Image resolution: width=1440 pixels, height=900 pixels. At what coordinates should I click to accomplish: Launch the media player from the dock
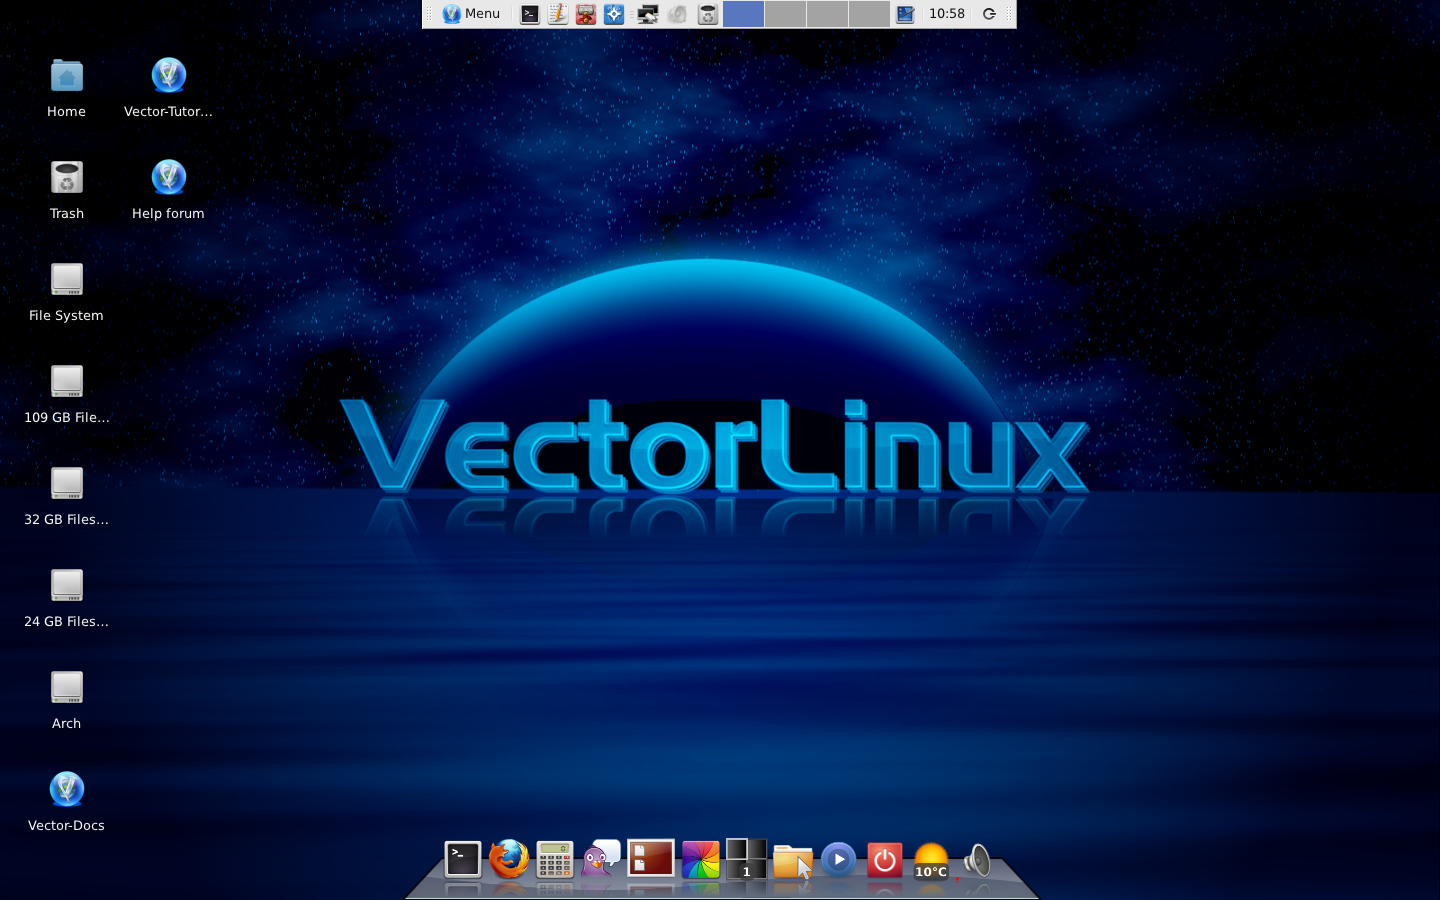838,860
